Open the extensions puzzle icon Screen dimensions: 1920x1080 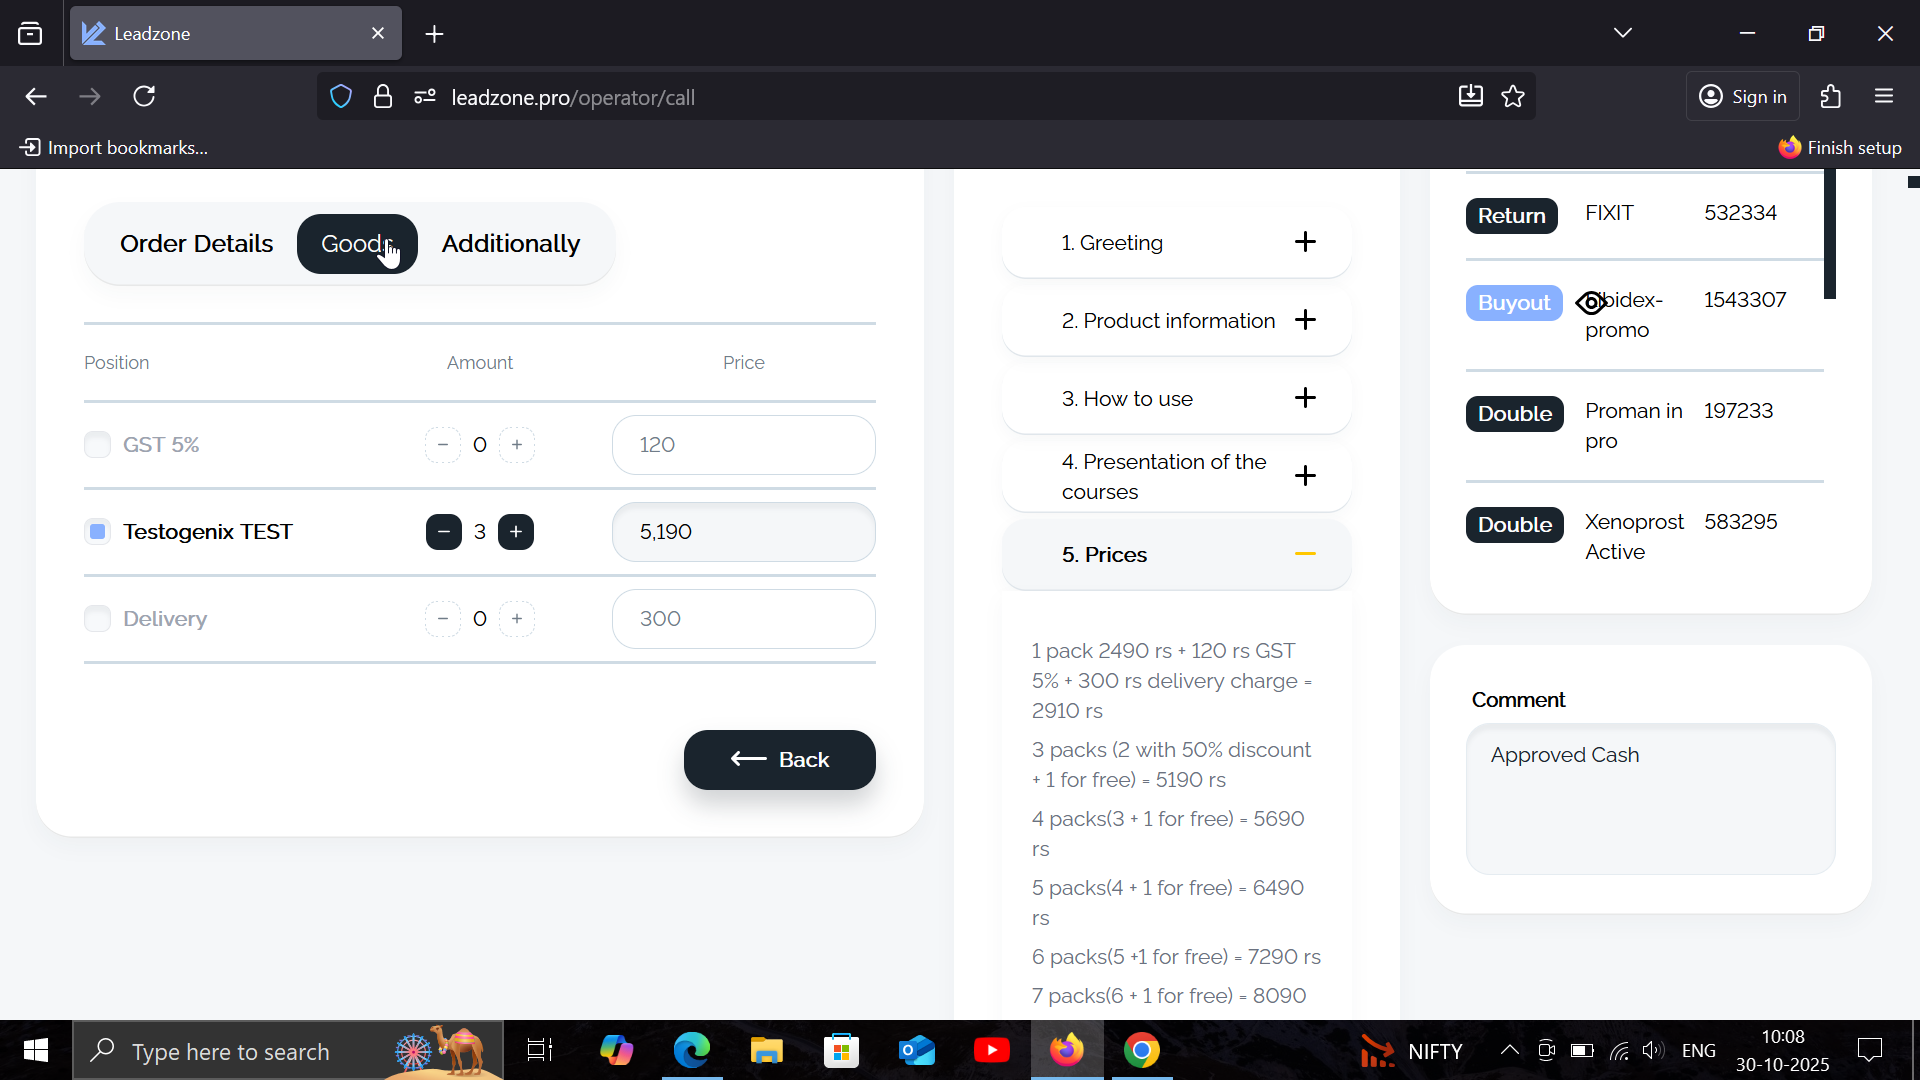pyautogui.click(x=1830, y=97)
